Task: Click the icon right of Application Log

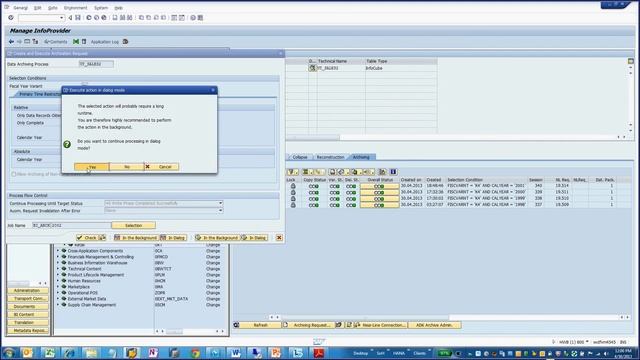Action: click(x=125, y=42)
